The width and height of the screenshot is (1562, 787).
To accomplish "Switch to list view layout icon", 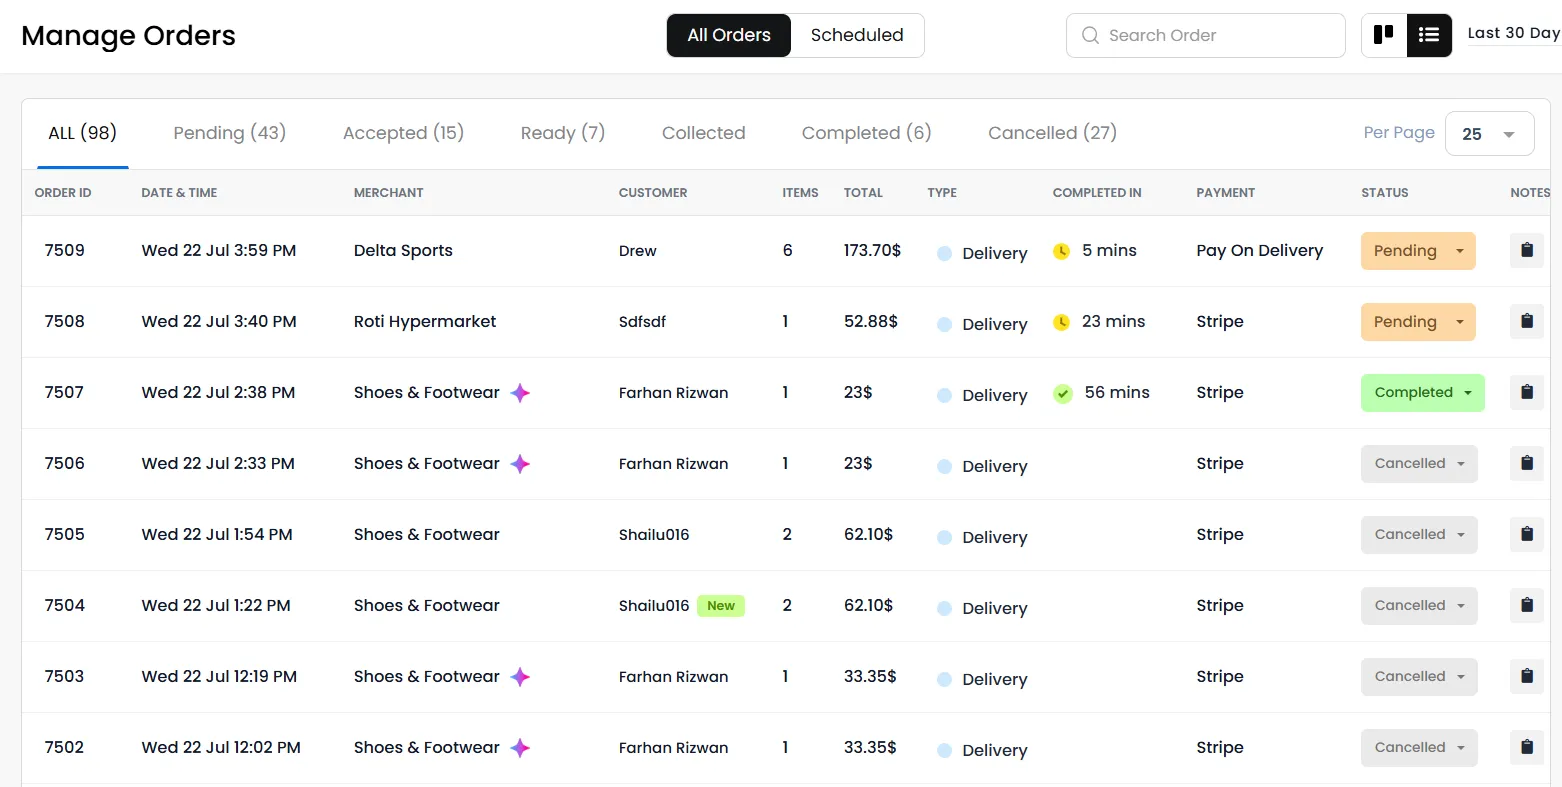I will pyautogui.click(x=1429, y=35).
